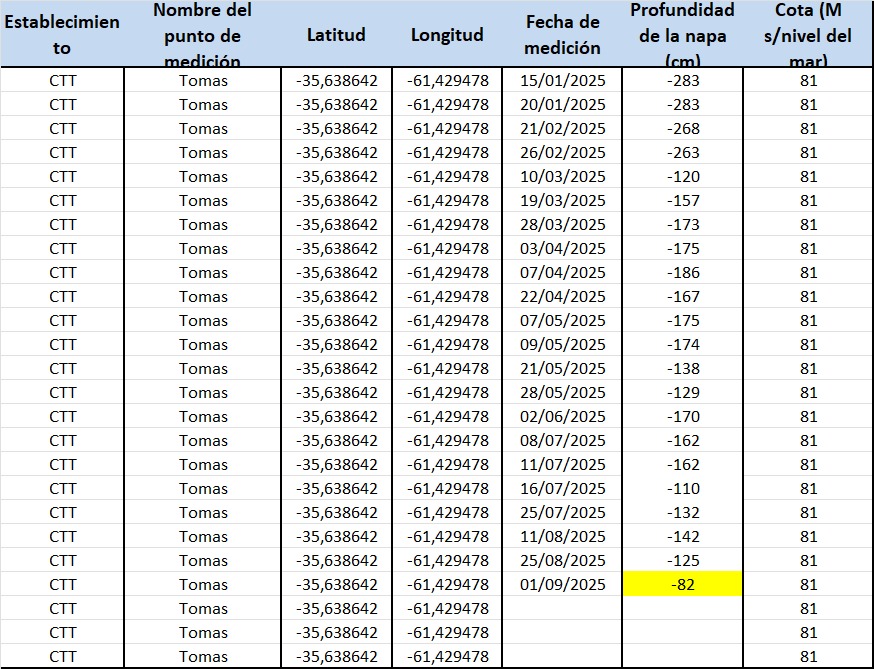Click the depth value -138
Screen dimensions: 874x669
(x=683, y=369)
